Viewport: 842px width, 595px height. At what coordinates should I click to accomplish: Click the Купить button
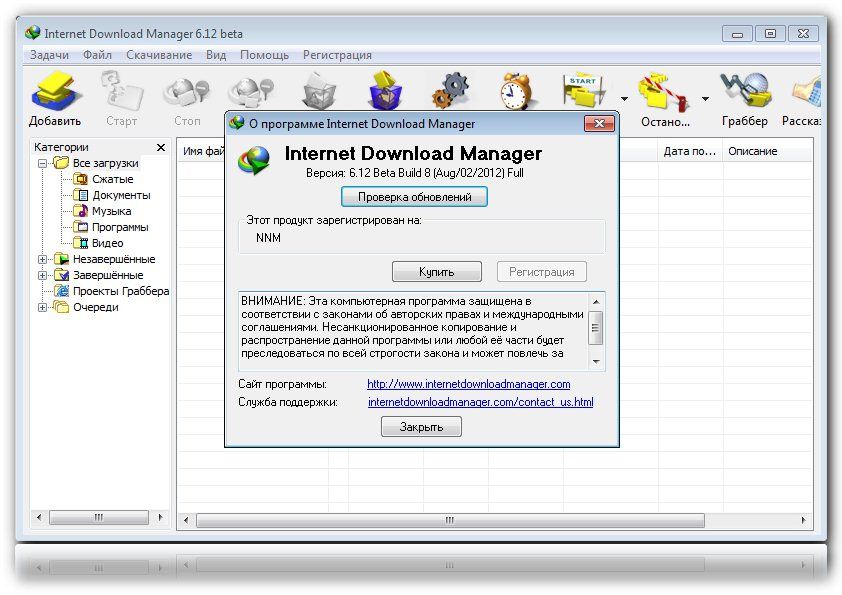(x=437, y=272)
